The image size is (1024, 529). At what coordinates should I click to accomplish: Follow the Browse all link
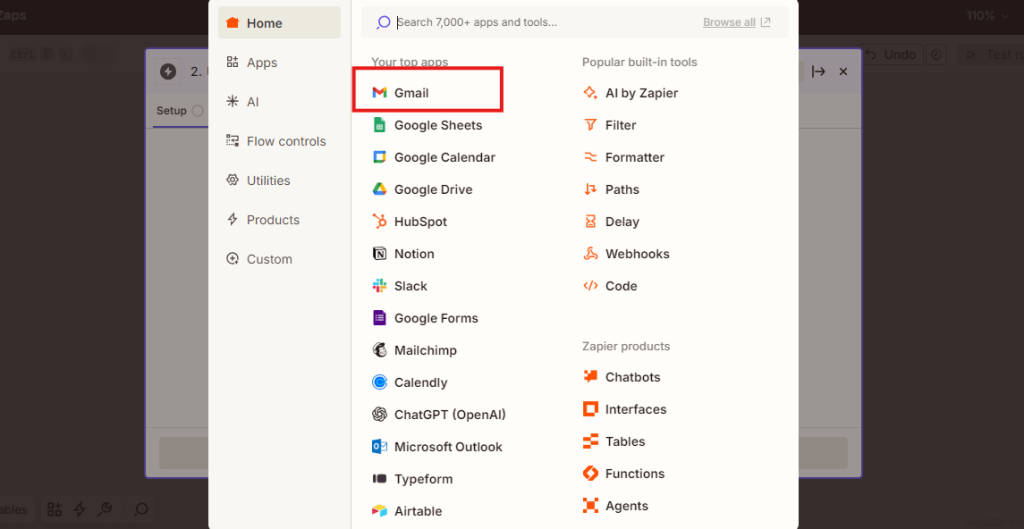pyautogui.click(x=736, y=22)
